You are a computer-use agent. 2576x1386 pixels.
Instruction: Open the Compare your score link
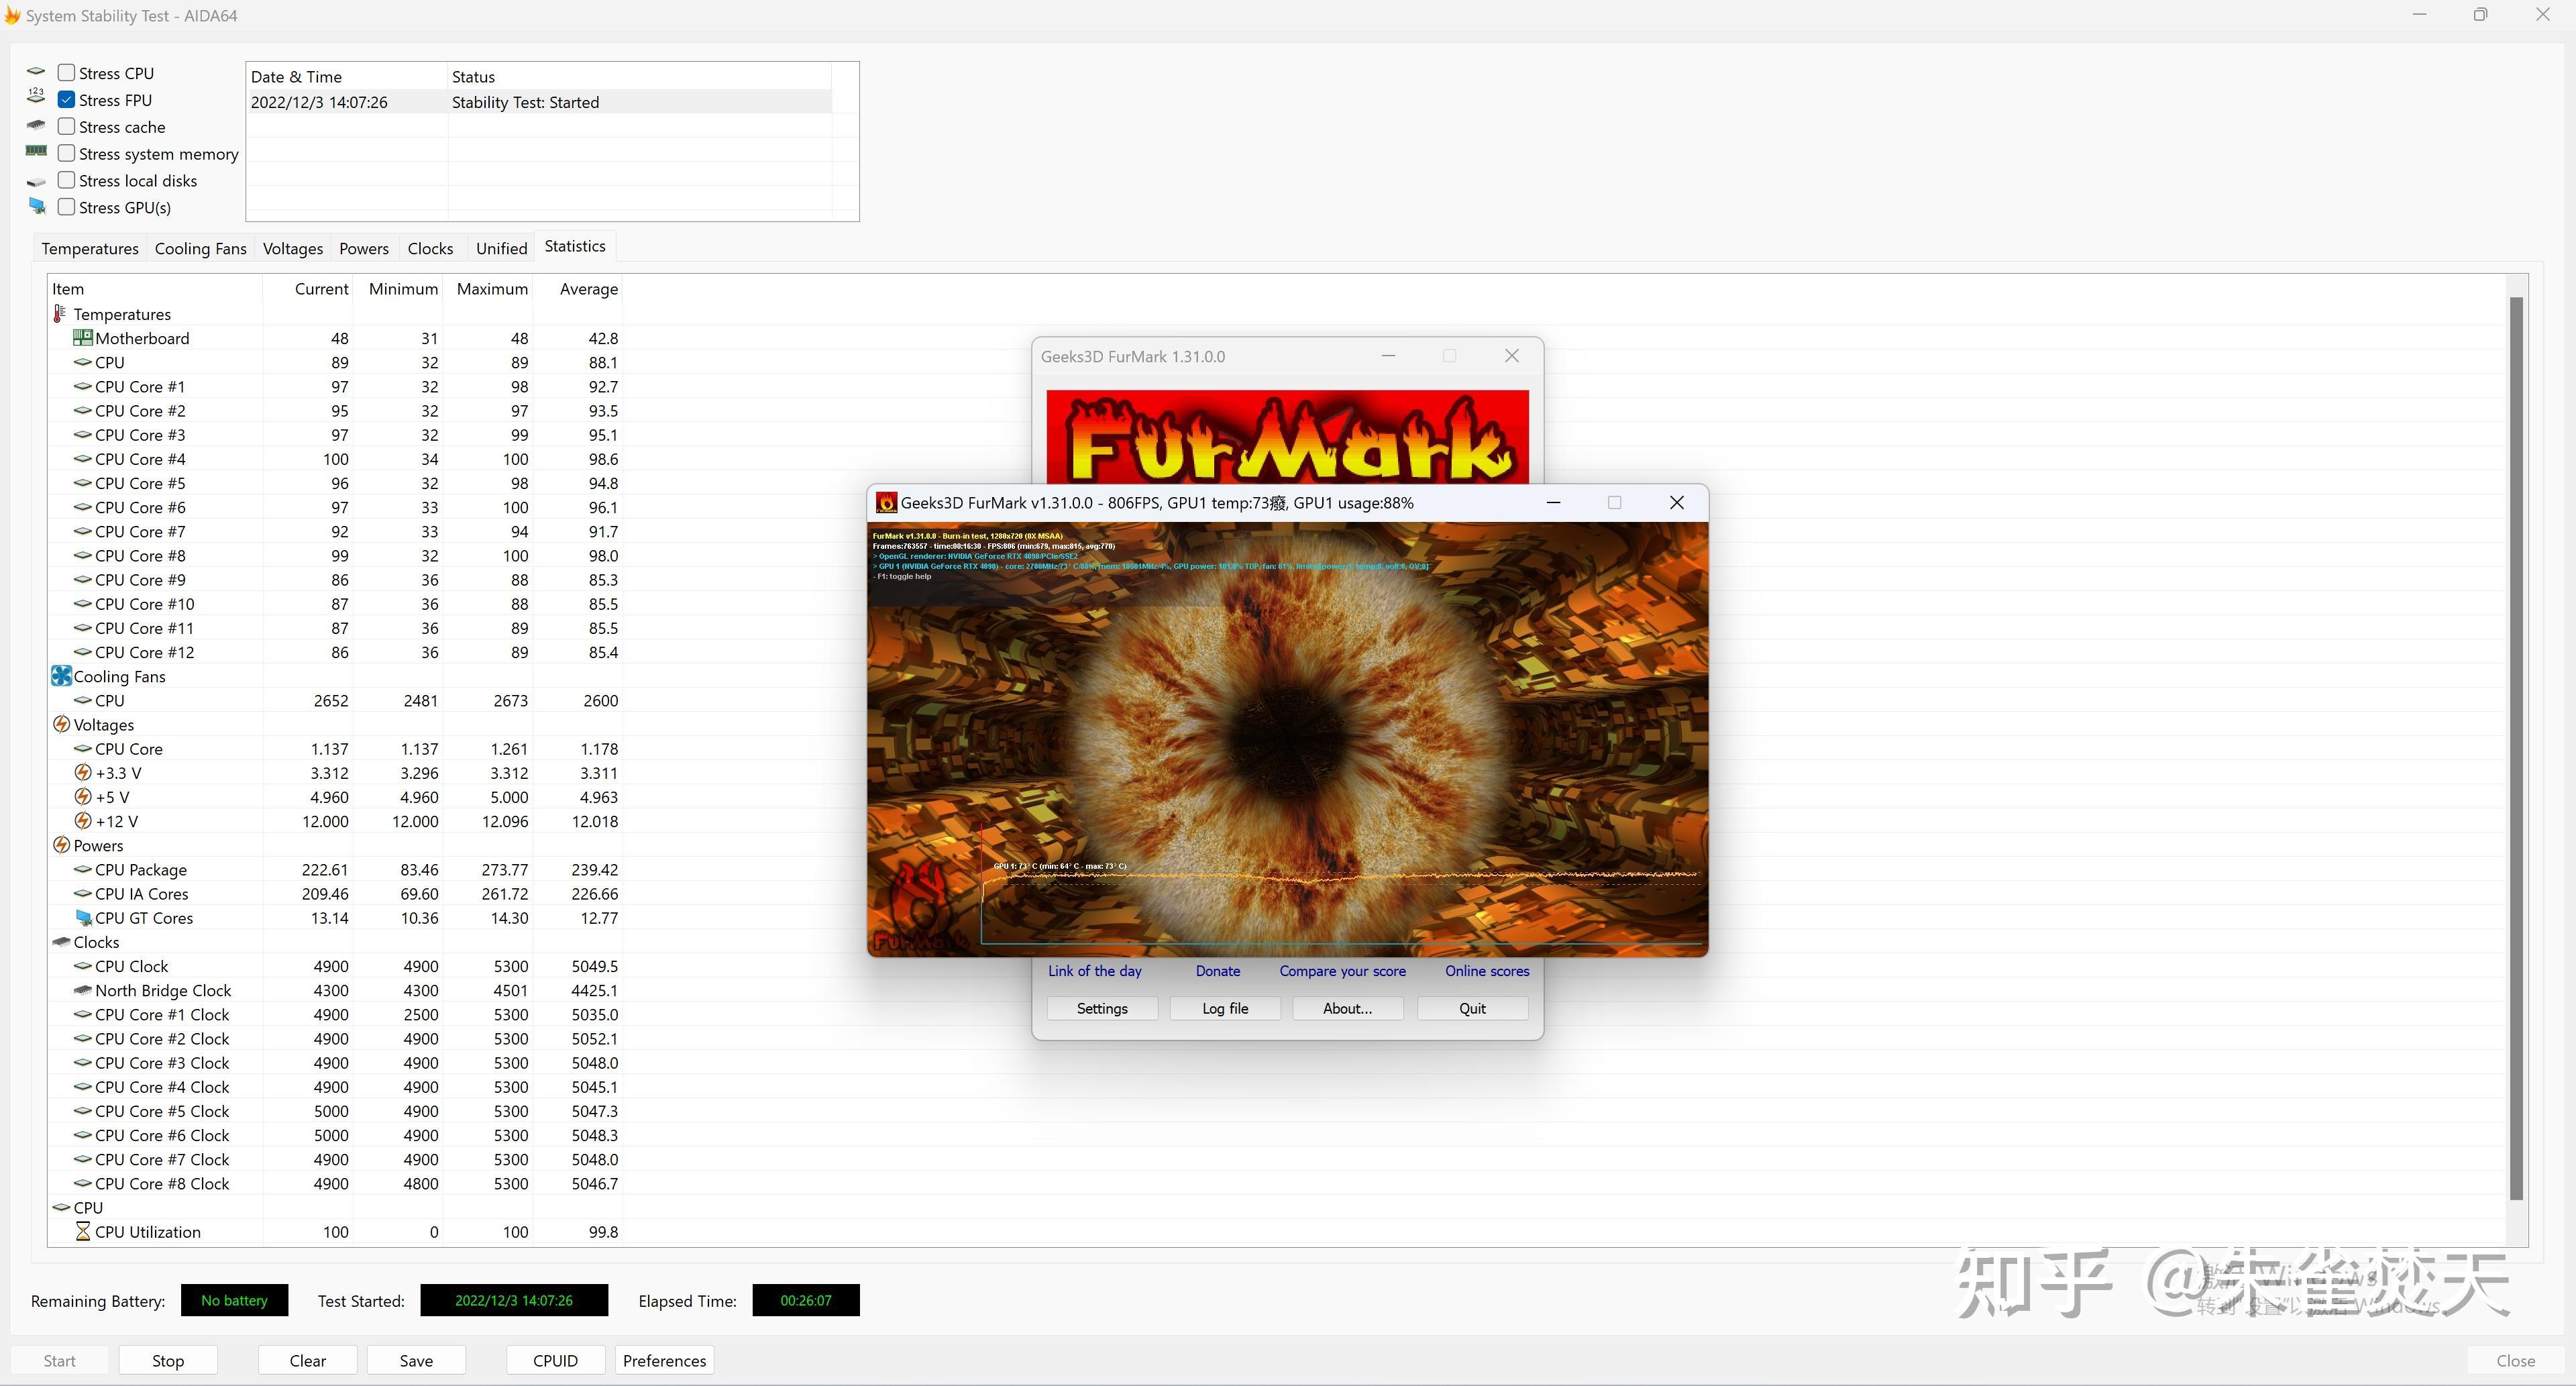(1342, 971)
